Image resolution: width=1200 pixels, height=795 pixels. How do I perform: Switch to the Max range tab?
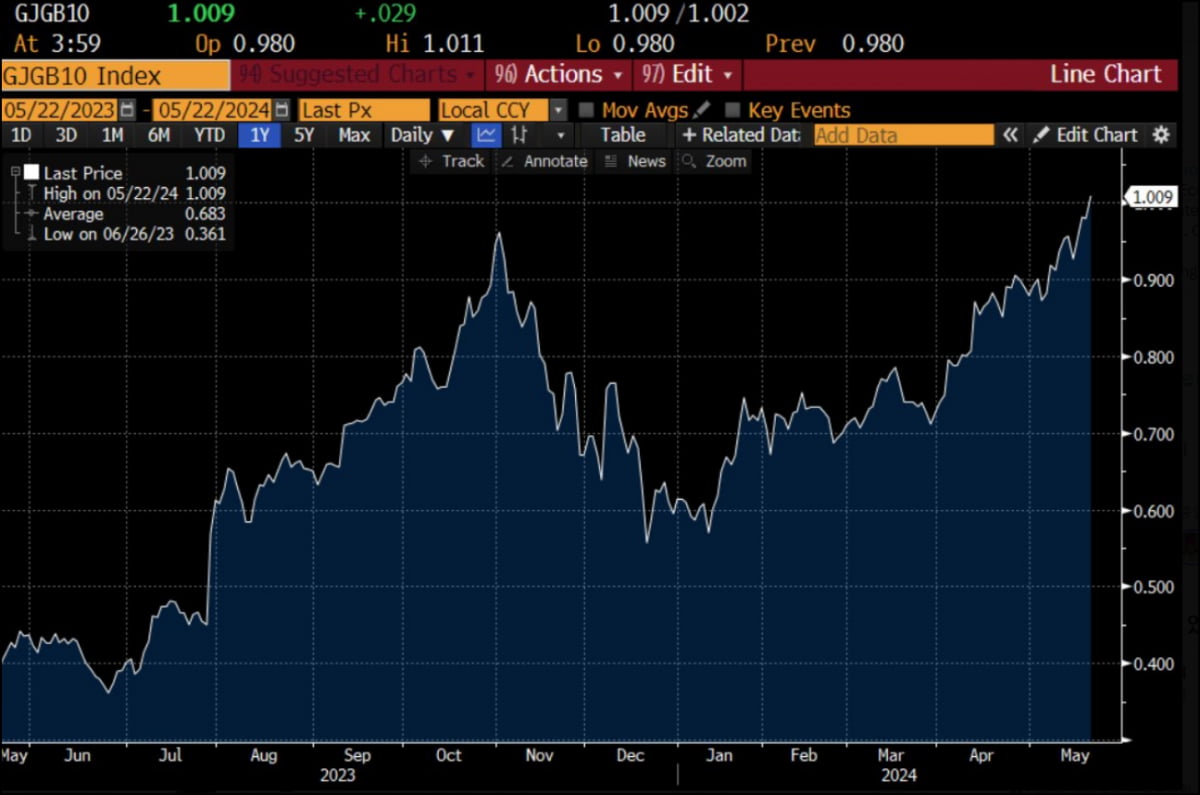pyautogui.click(x=354, y=135)
